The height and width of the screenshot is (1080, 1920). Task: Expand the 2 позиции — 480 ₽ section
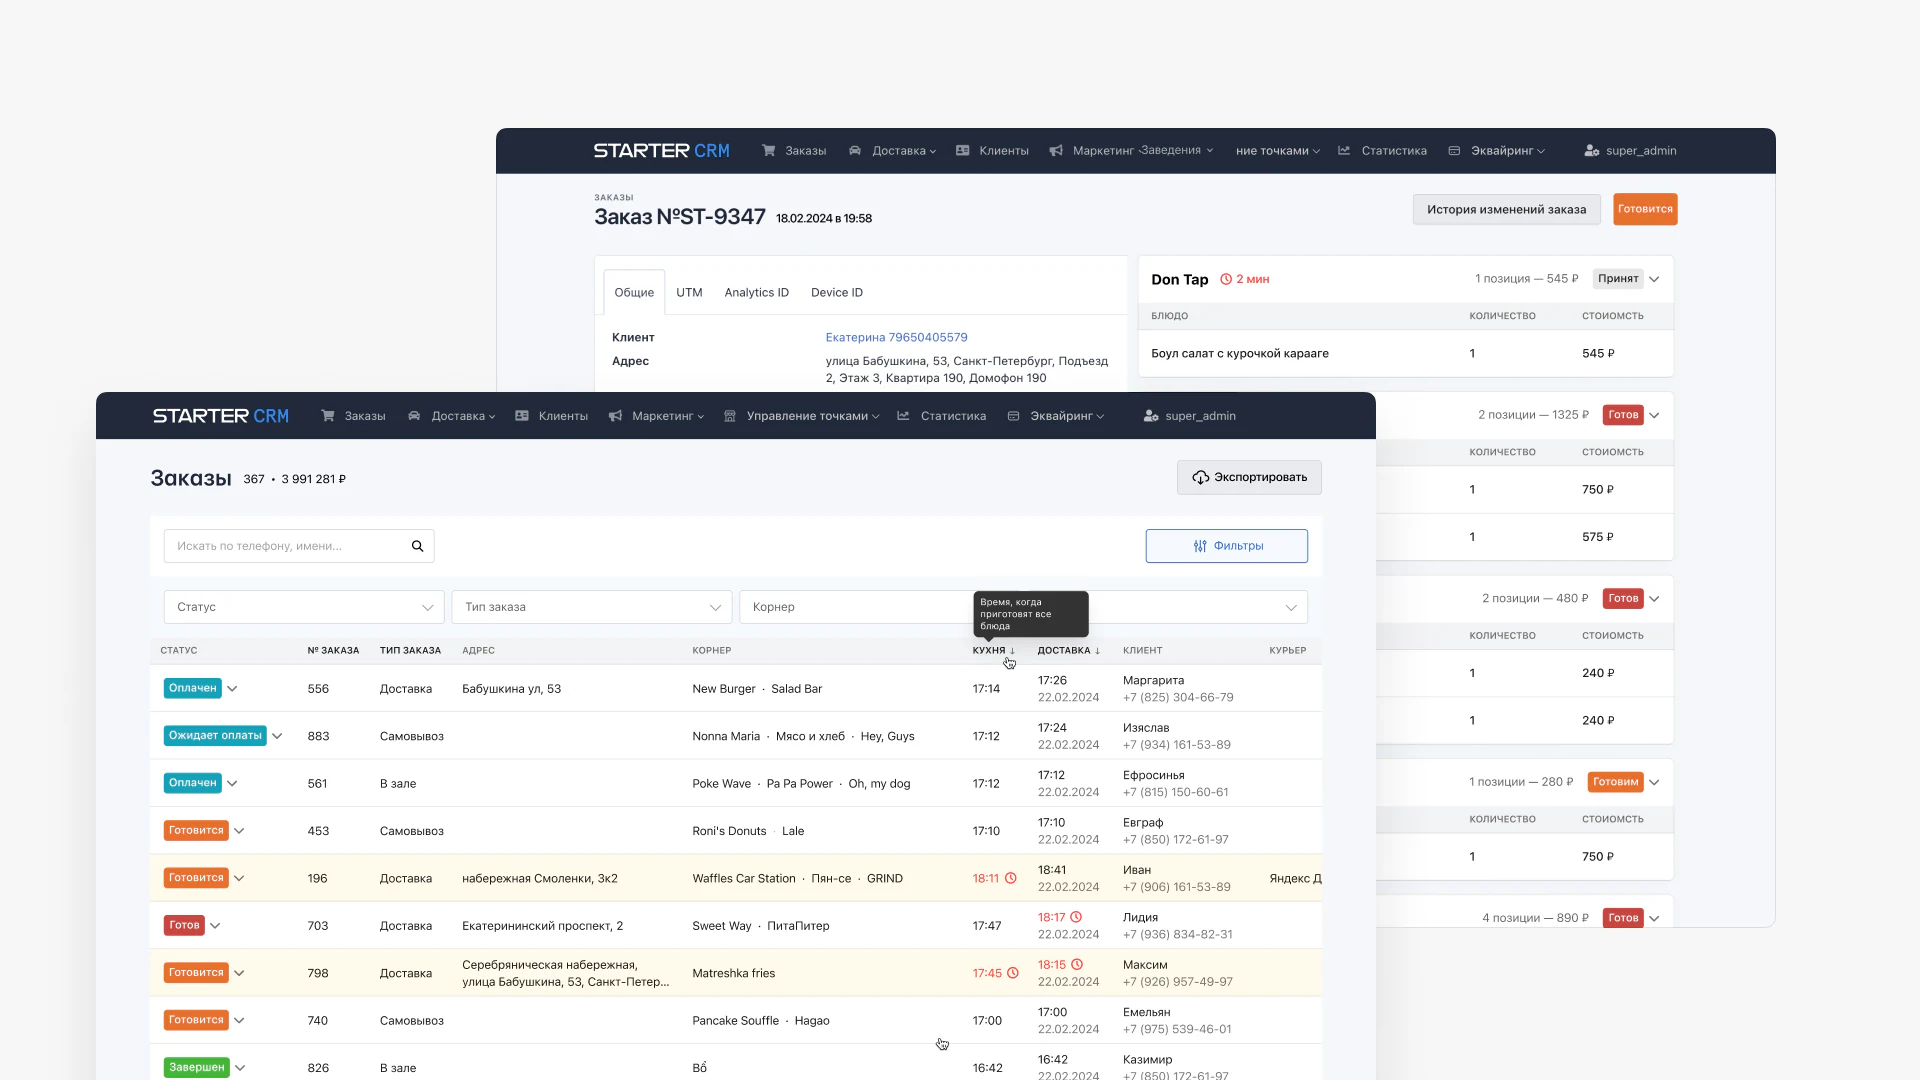(x=1654, y=599)
